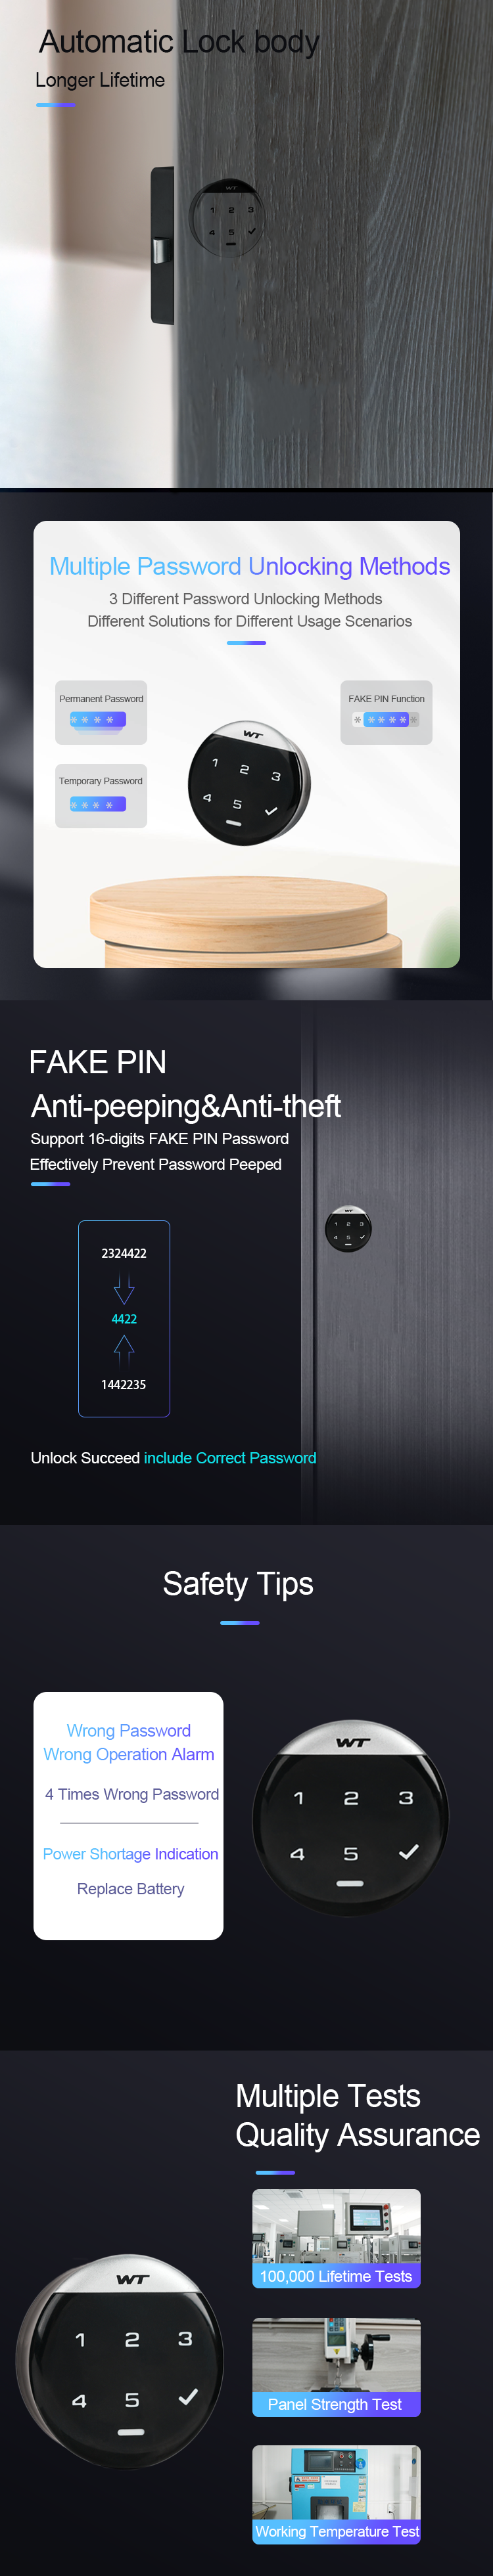Screen dimensions: 493x2576
Task: Click the highlighted 4422 password
Action: click(124, 1319)
